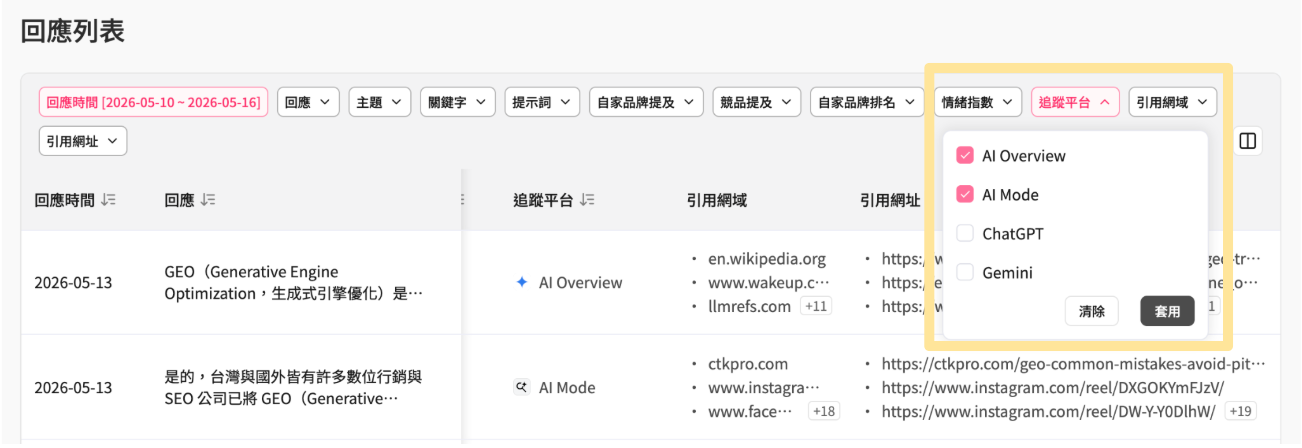Open the 關鍵字 filter dropdown
1302x448 pixels.
pyautogui.click(x=458, y=102)
